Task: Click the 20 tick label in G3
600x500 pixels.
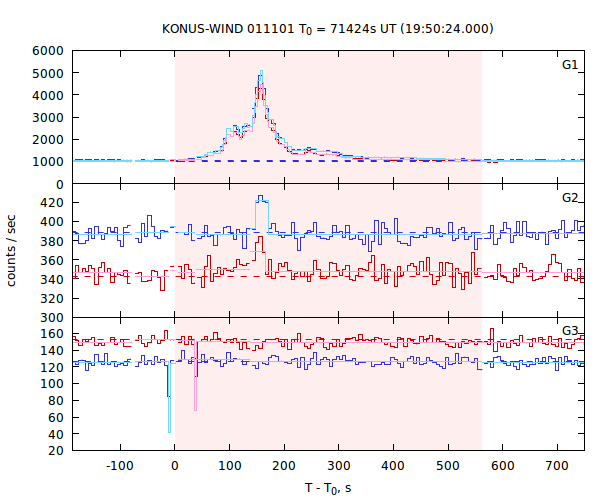Action: 56,451
